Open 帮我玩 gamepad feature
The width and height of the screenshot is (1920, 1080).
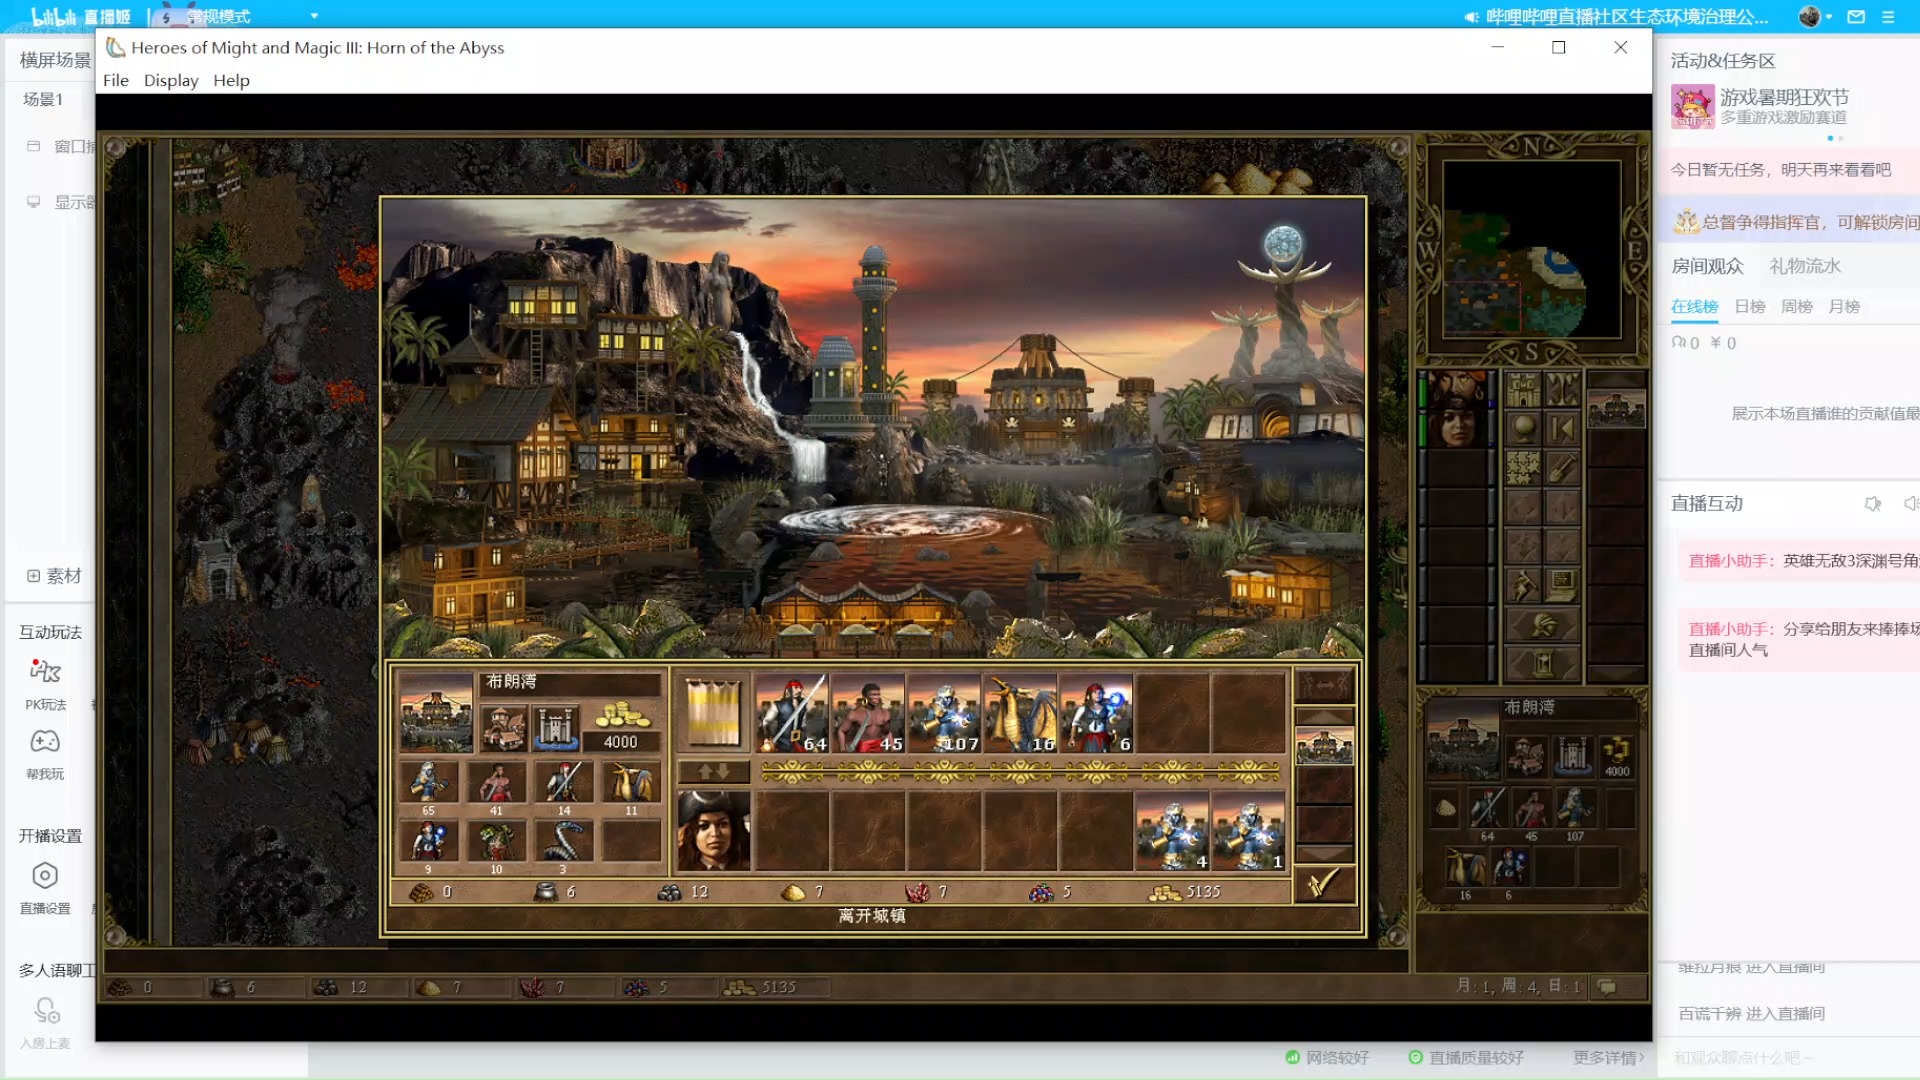click(45, 755)
